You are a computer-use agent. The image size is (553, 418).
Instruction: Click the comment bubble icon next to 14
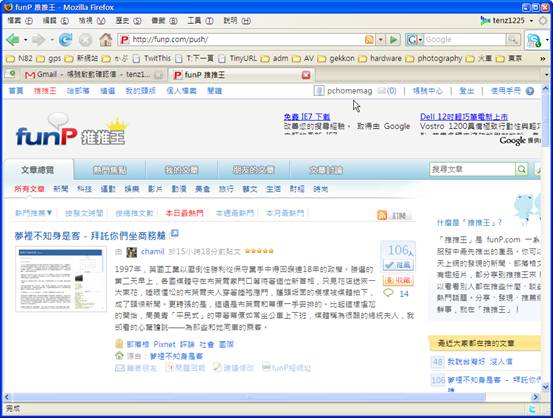coord(388,292)
